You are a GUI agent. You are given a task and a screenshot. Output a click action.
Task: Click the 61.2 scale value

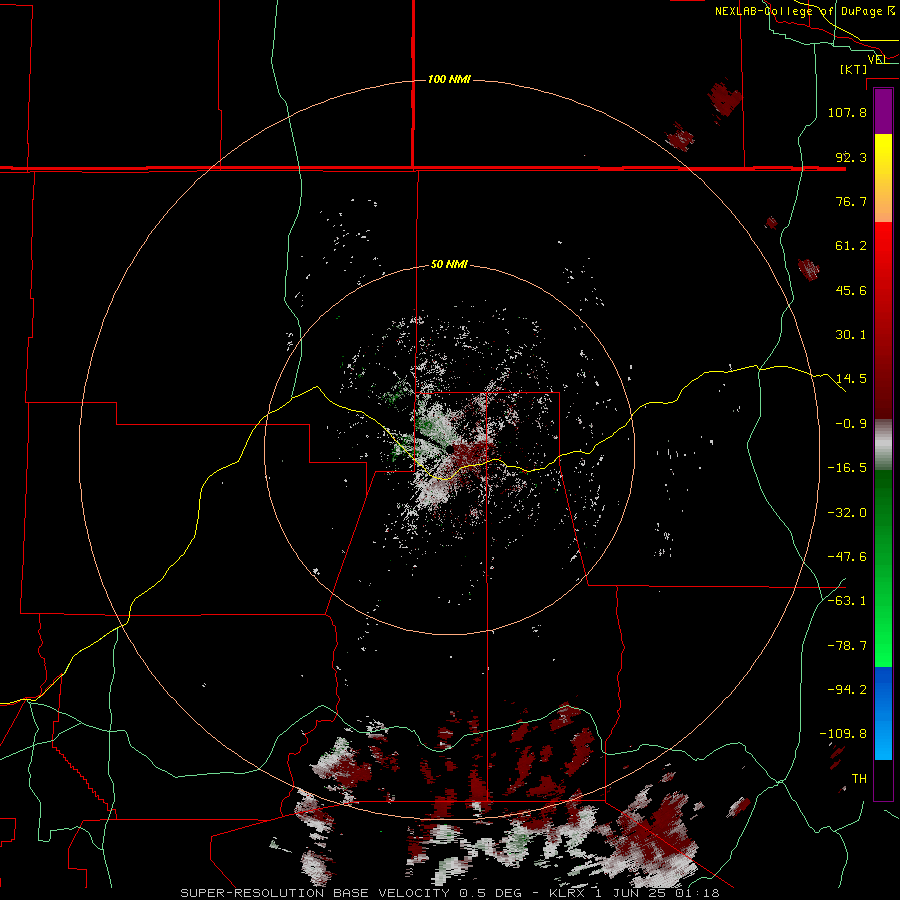(851, 246)
